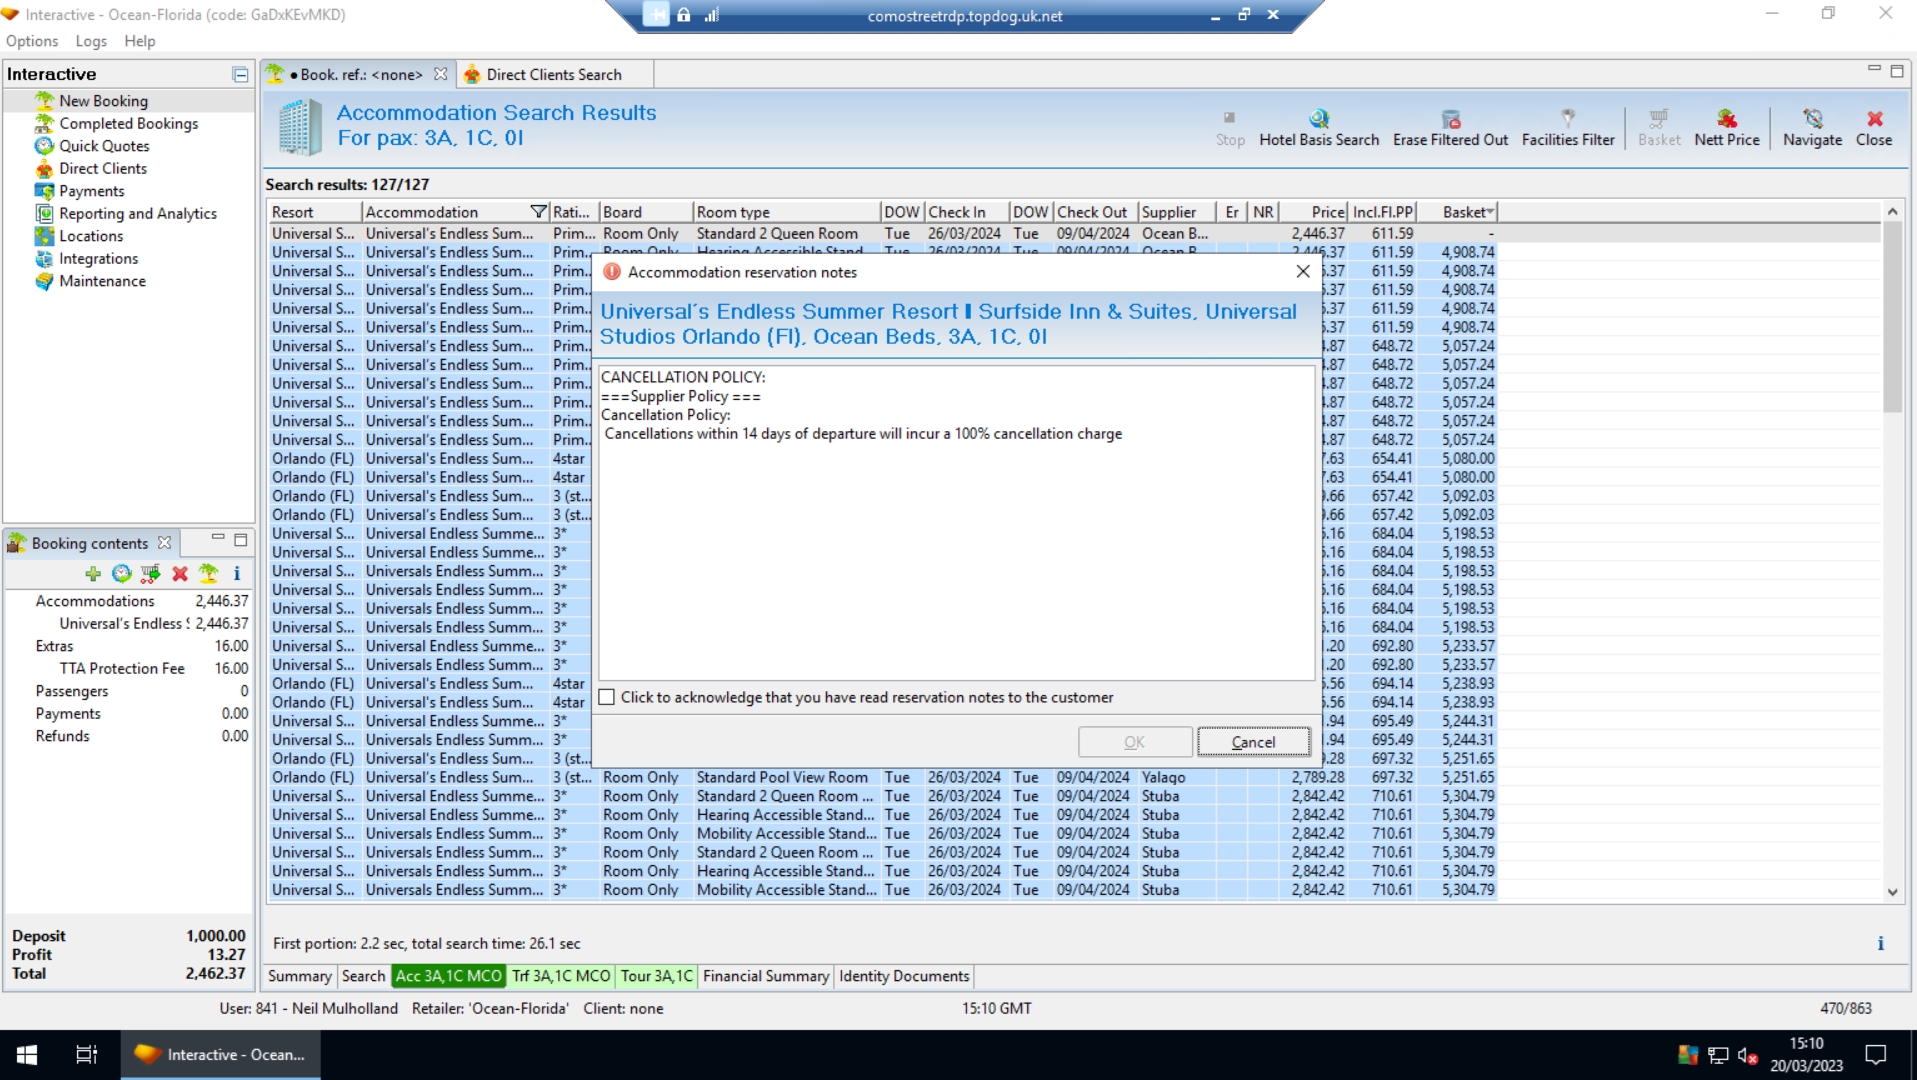Open the Help menu
This screenshot has height=1080, width=1917.
[140, 41]
